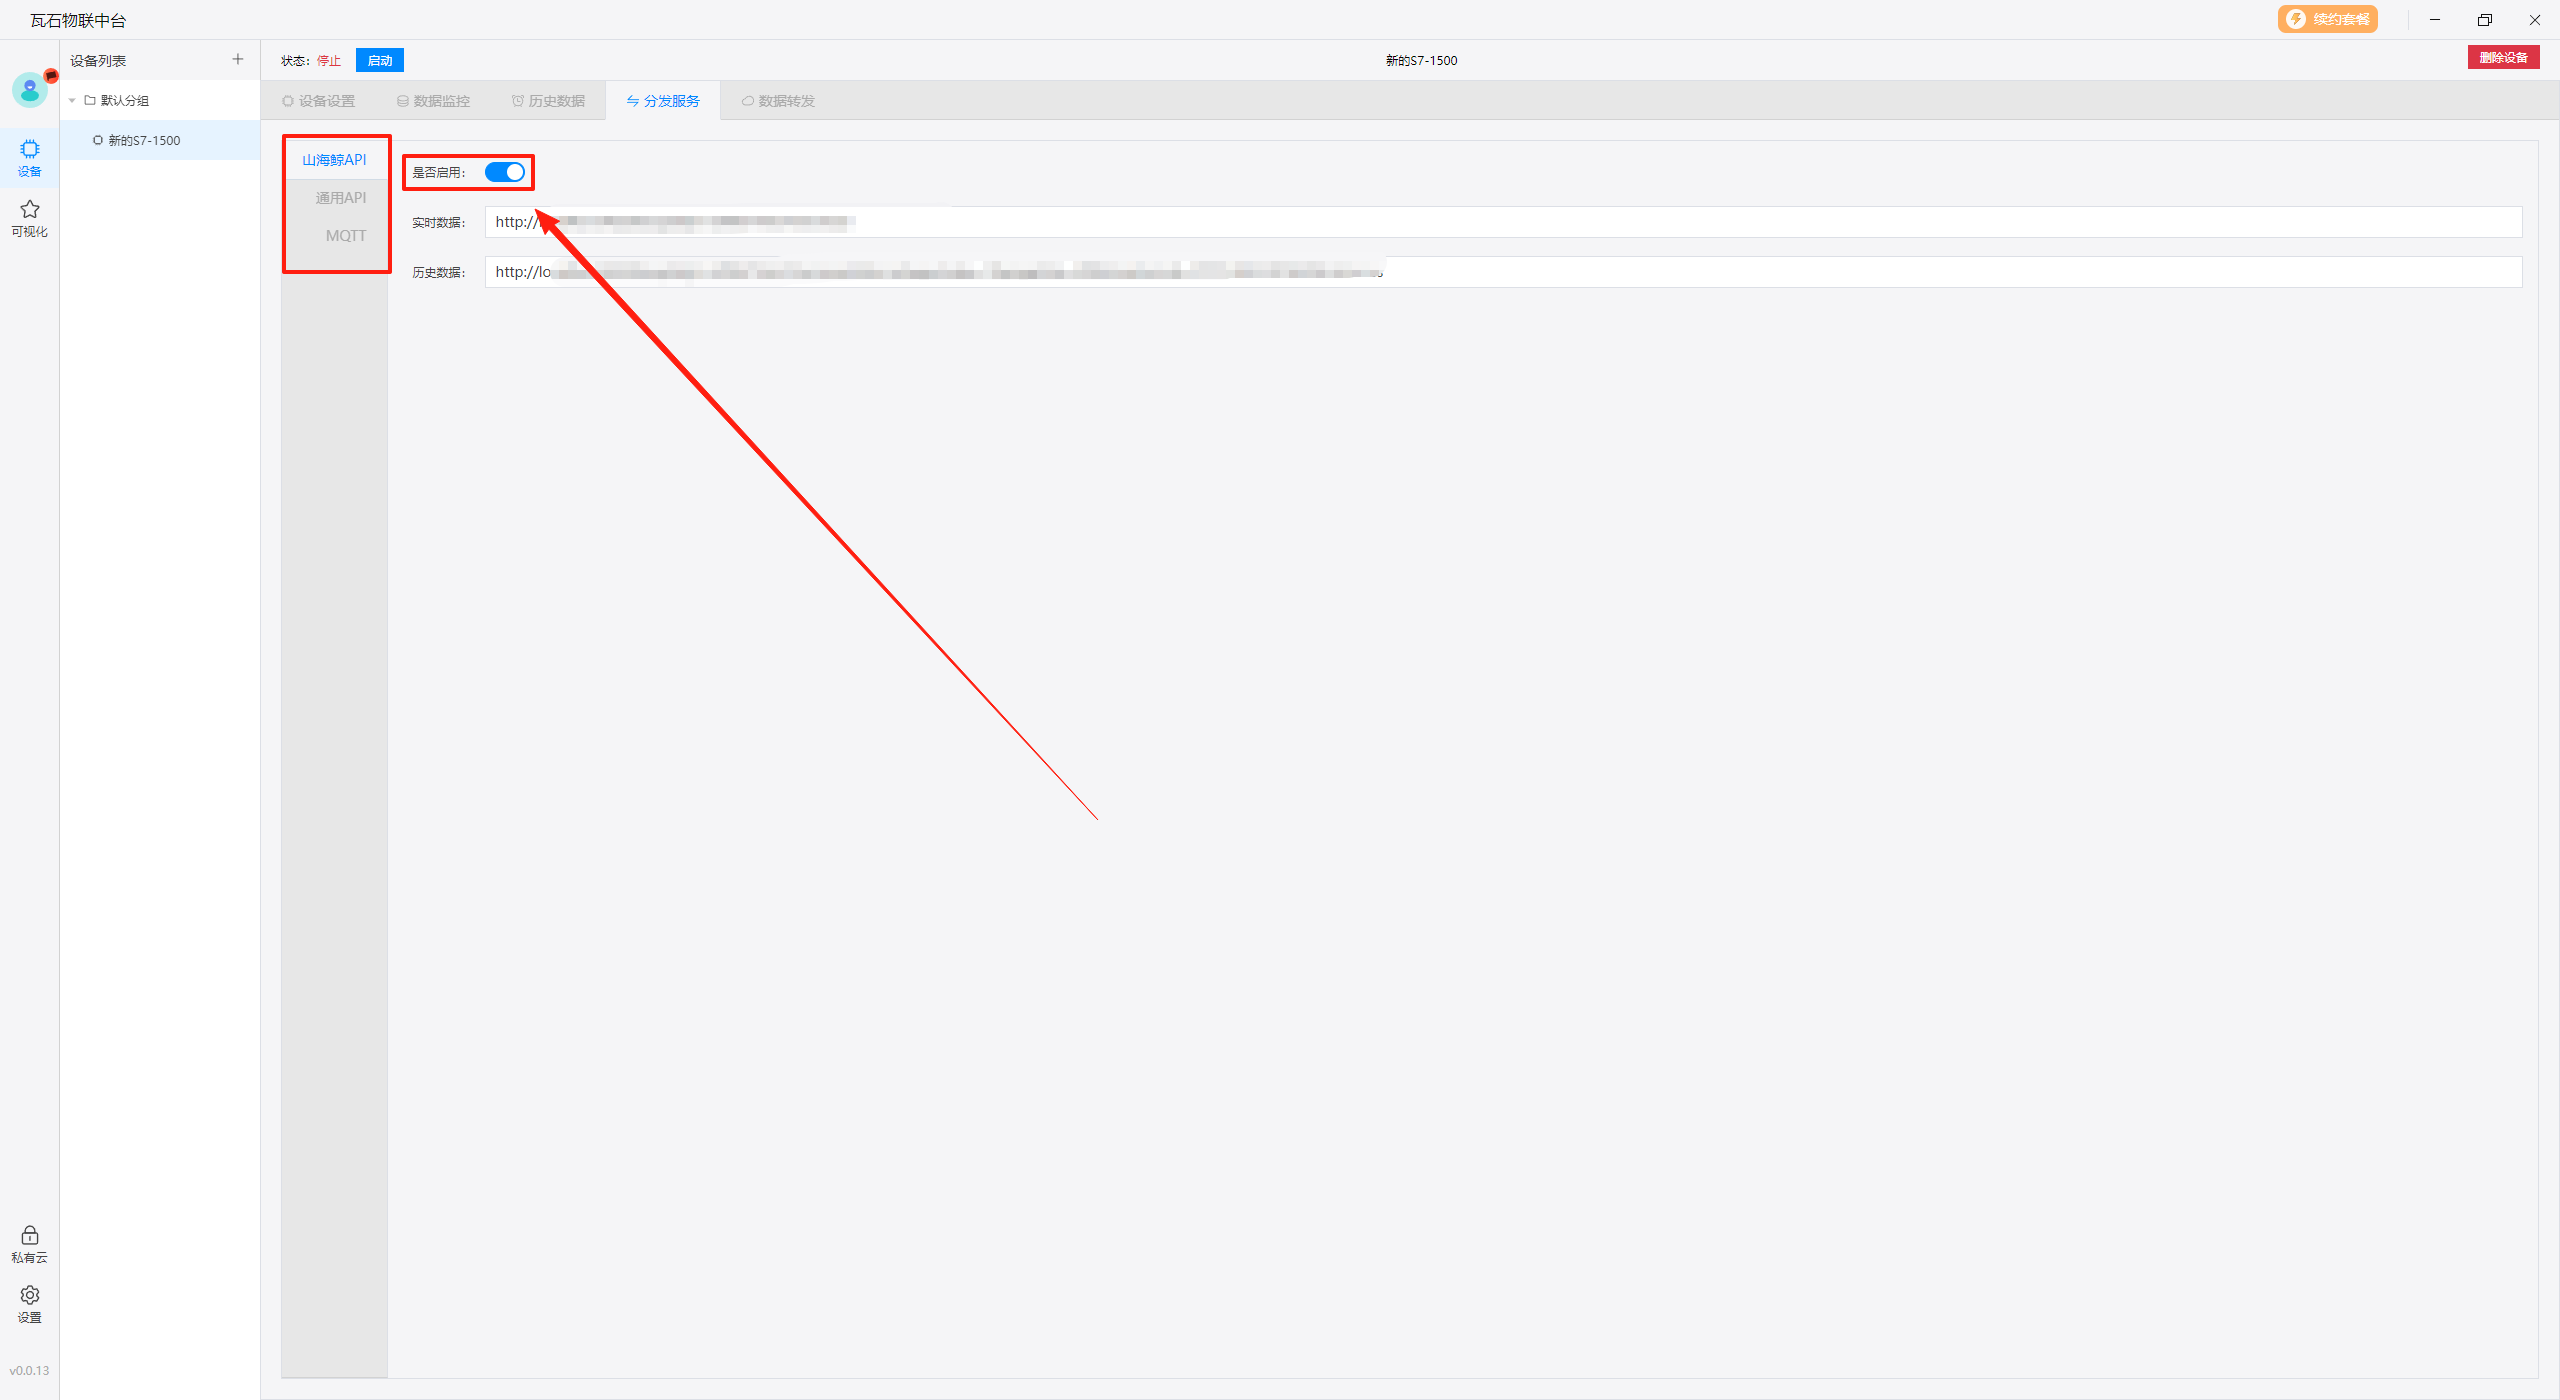Switch to 设备设置 tab
Image resolution: width=2560 pixels, height=1400 pixels.
click(x=319, y=101)
